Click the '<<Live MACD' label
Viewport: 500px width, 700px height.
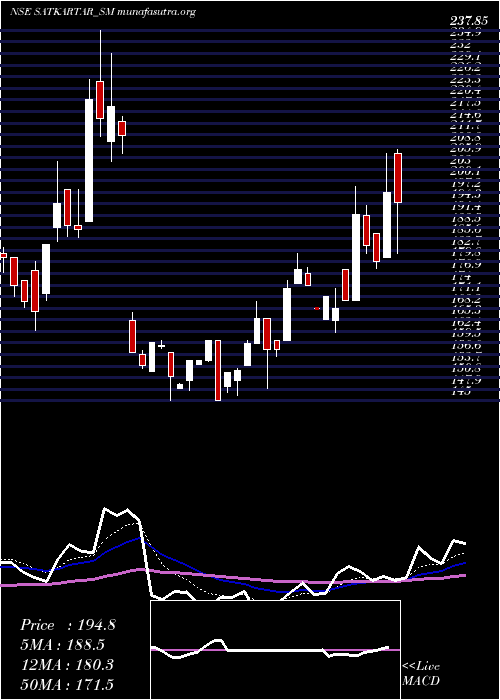pyautogui.click(x=421, y=674)
